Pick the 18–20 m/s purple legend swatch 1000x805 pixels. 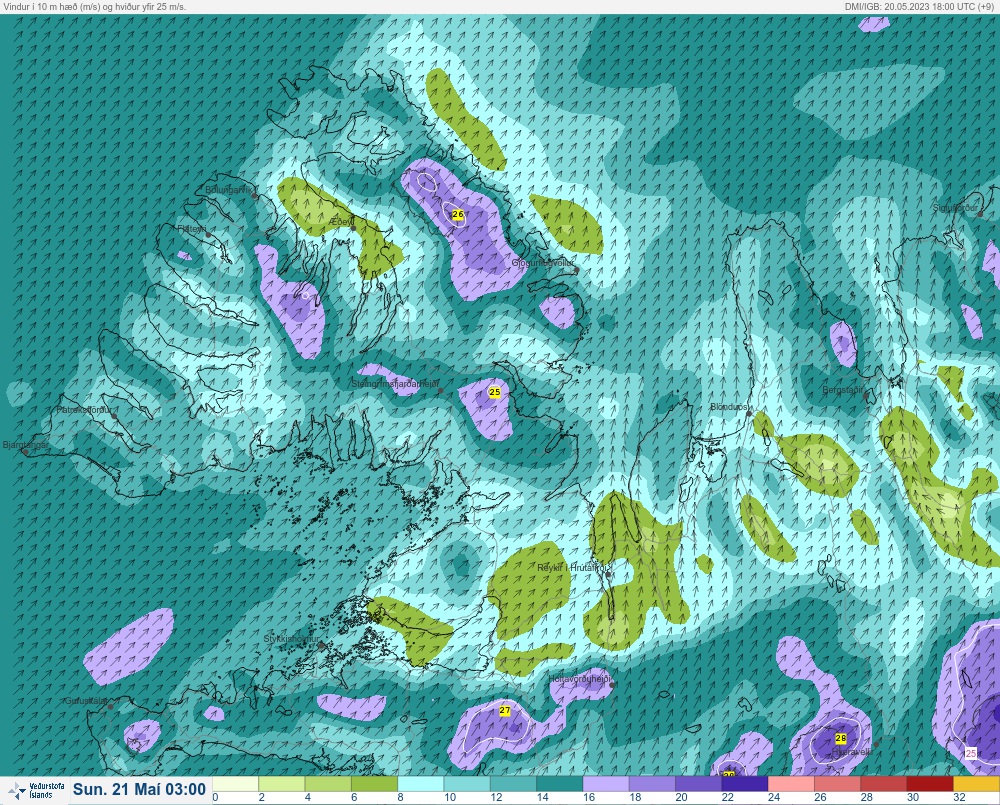pos(652,783)
